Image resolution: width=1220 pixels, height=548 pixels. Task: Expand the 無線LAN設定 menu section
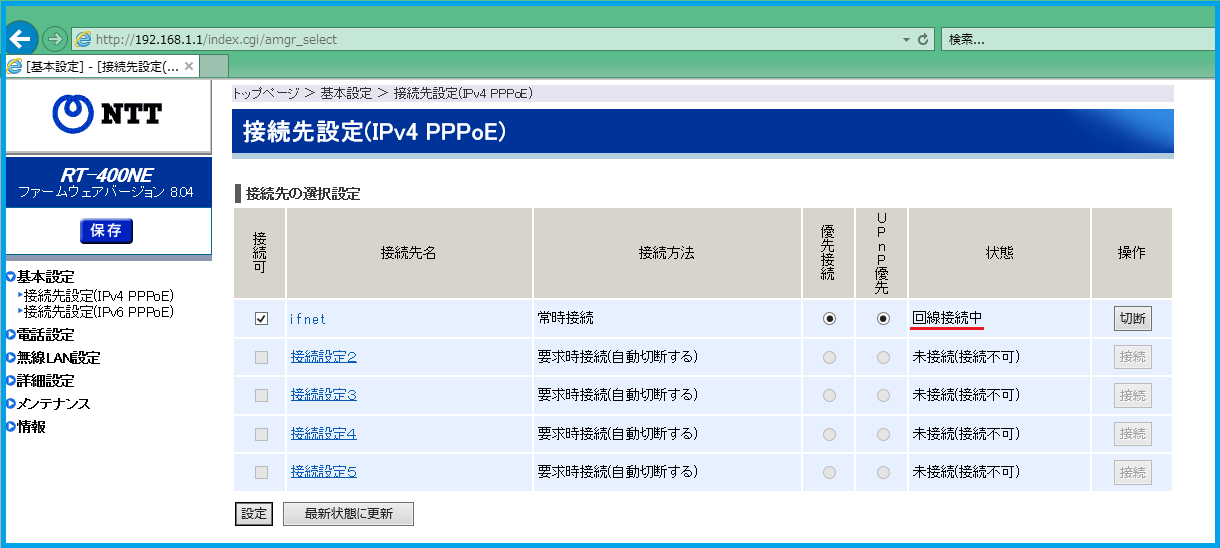[x=58, y=358]
